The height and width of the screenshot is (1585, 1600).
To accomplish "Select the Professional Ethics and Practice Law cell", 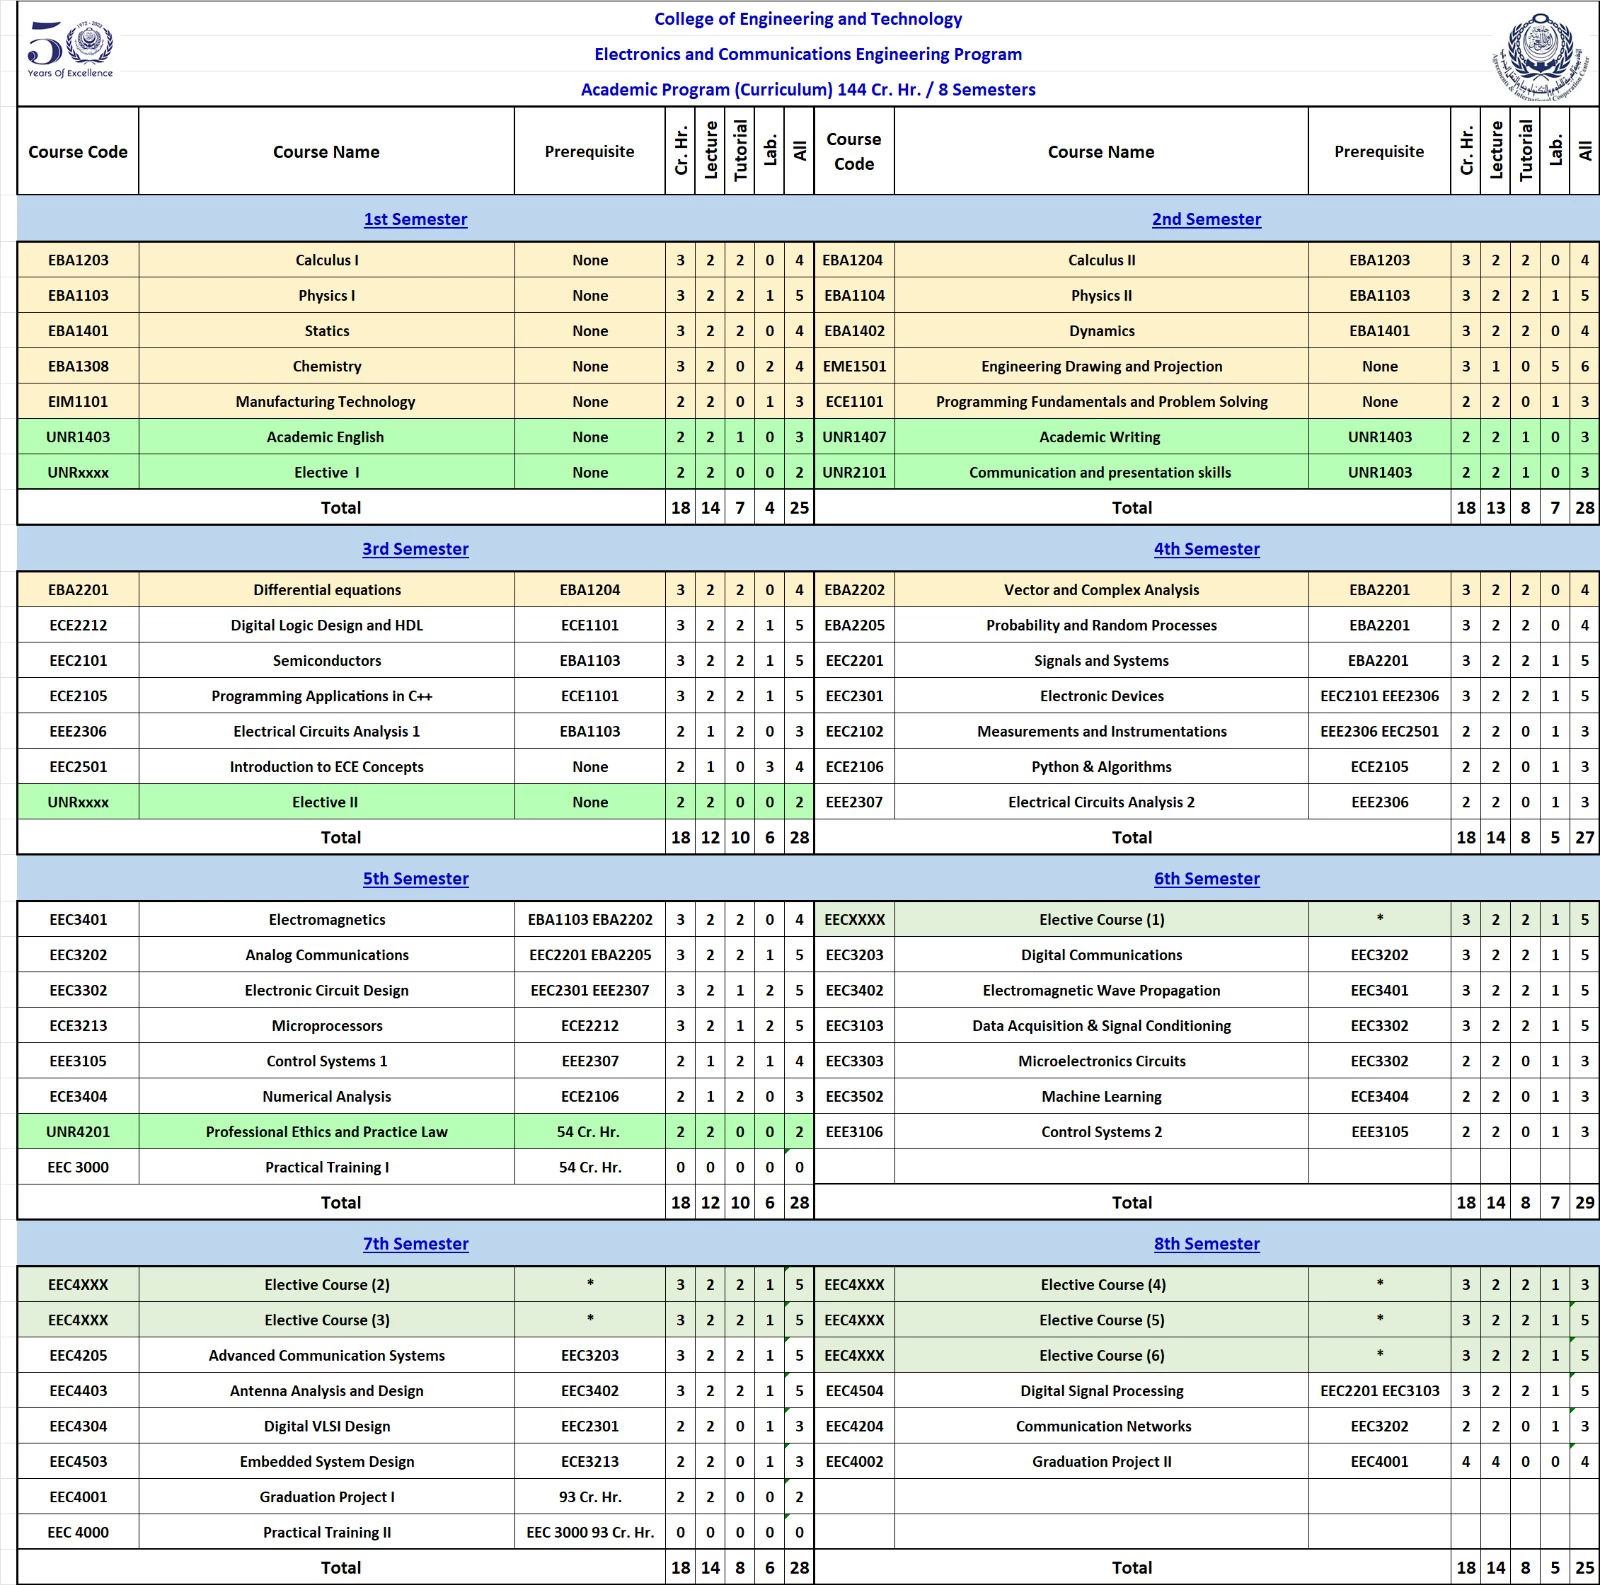I will tap(327, 1132).
